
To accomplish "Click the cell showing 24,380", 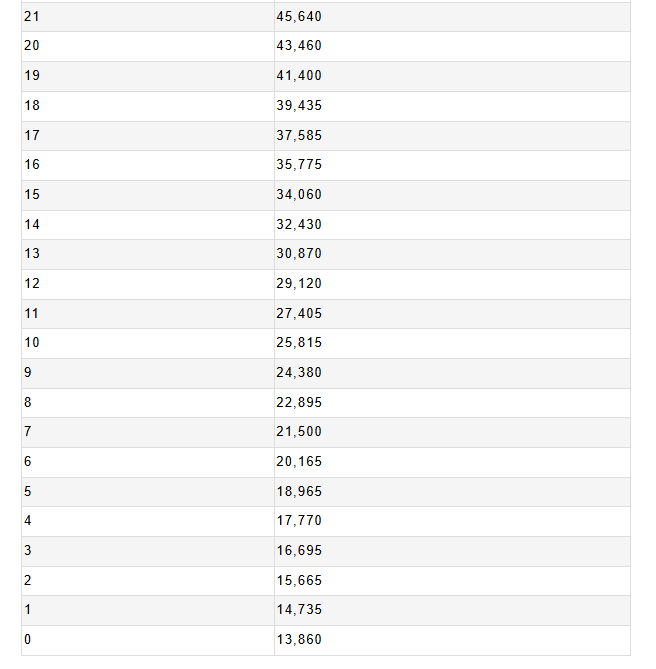I will click(299, 373).
